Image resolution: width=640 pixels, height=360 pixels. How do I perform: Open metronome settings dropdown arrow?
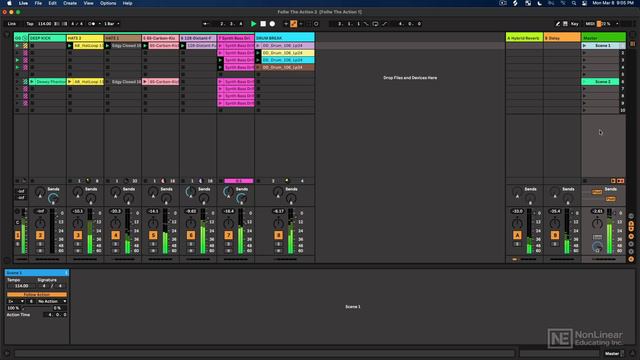(x=100, y=24)
